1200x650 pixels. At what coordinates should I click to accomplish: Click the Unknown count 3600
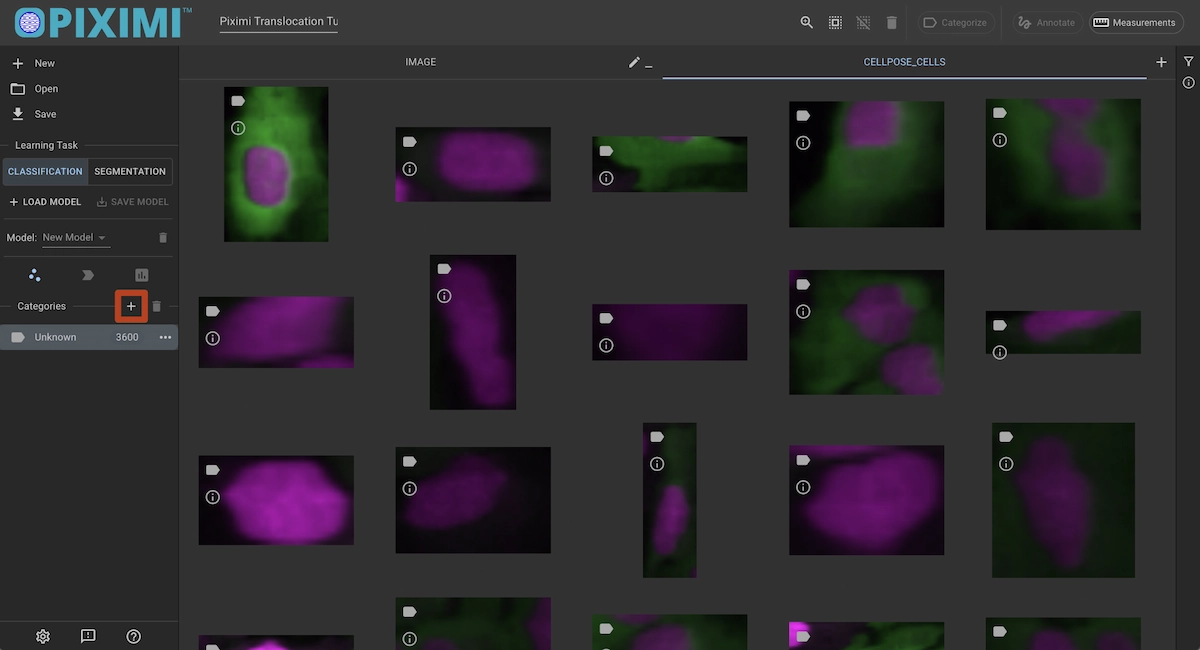click(x=127, y=337)
